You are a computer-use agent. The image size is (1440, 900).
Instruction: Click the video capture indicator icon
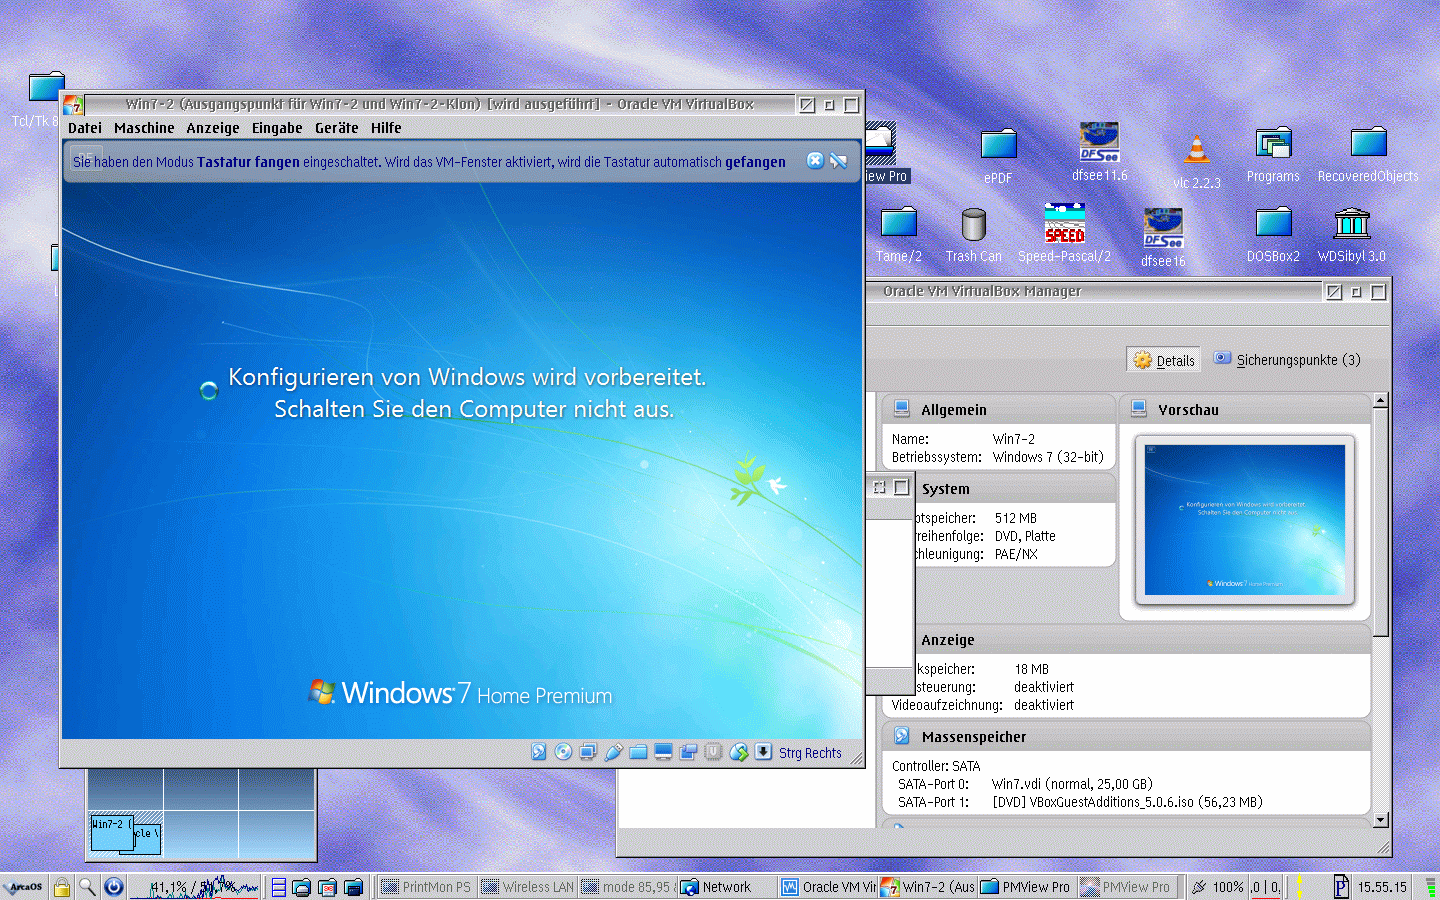688,752
